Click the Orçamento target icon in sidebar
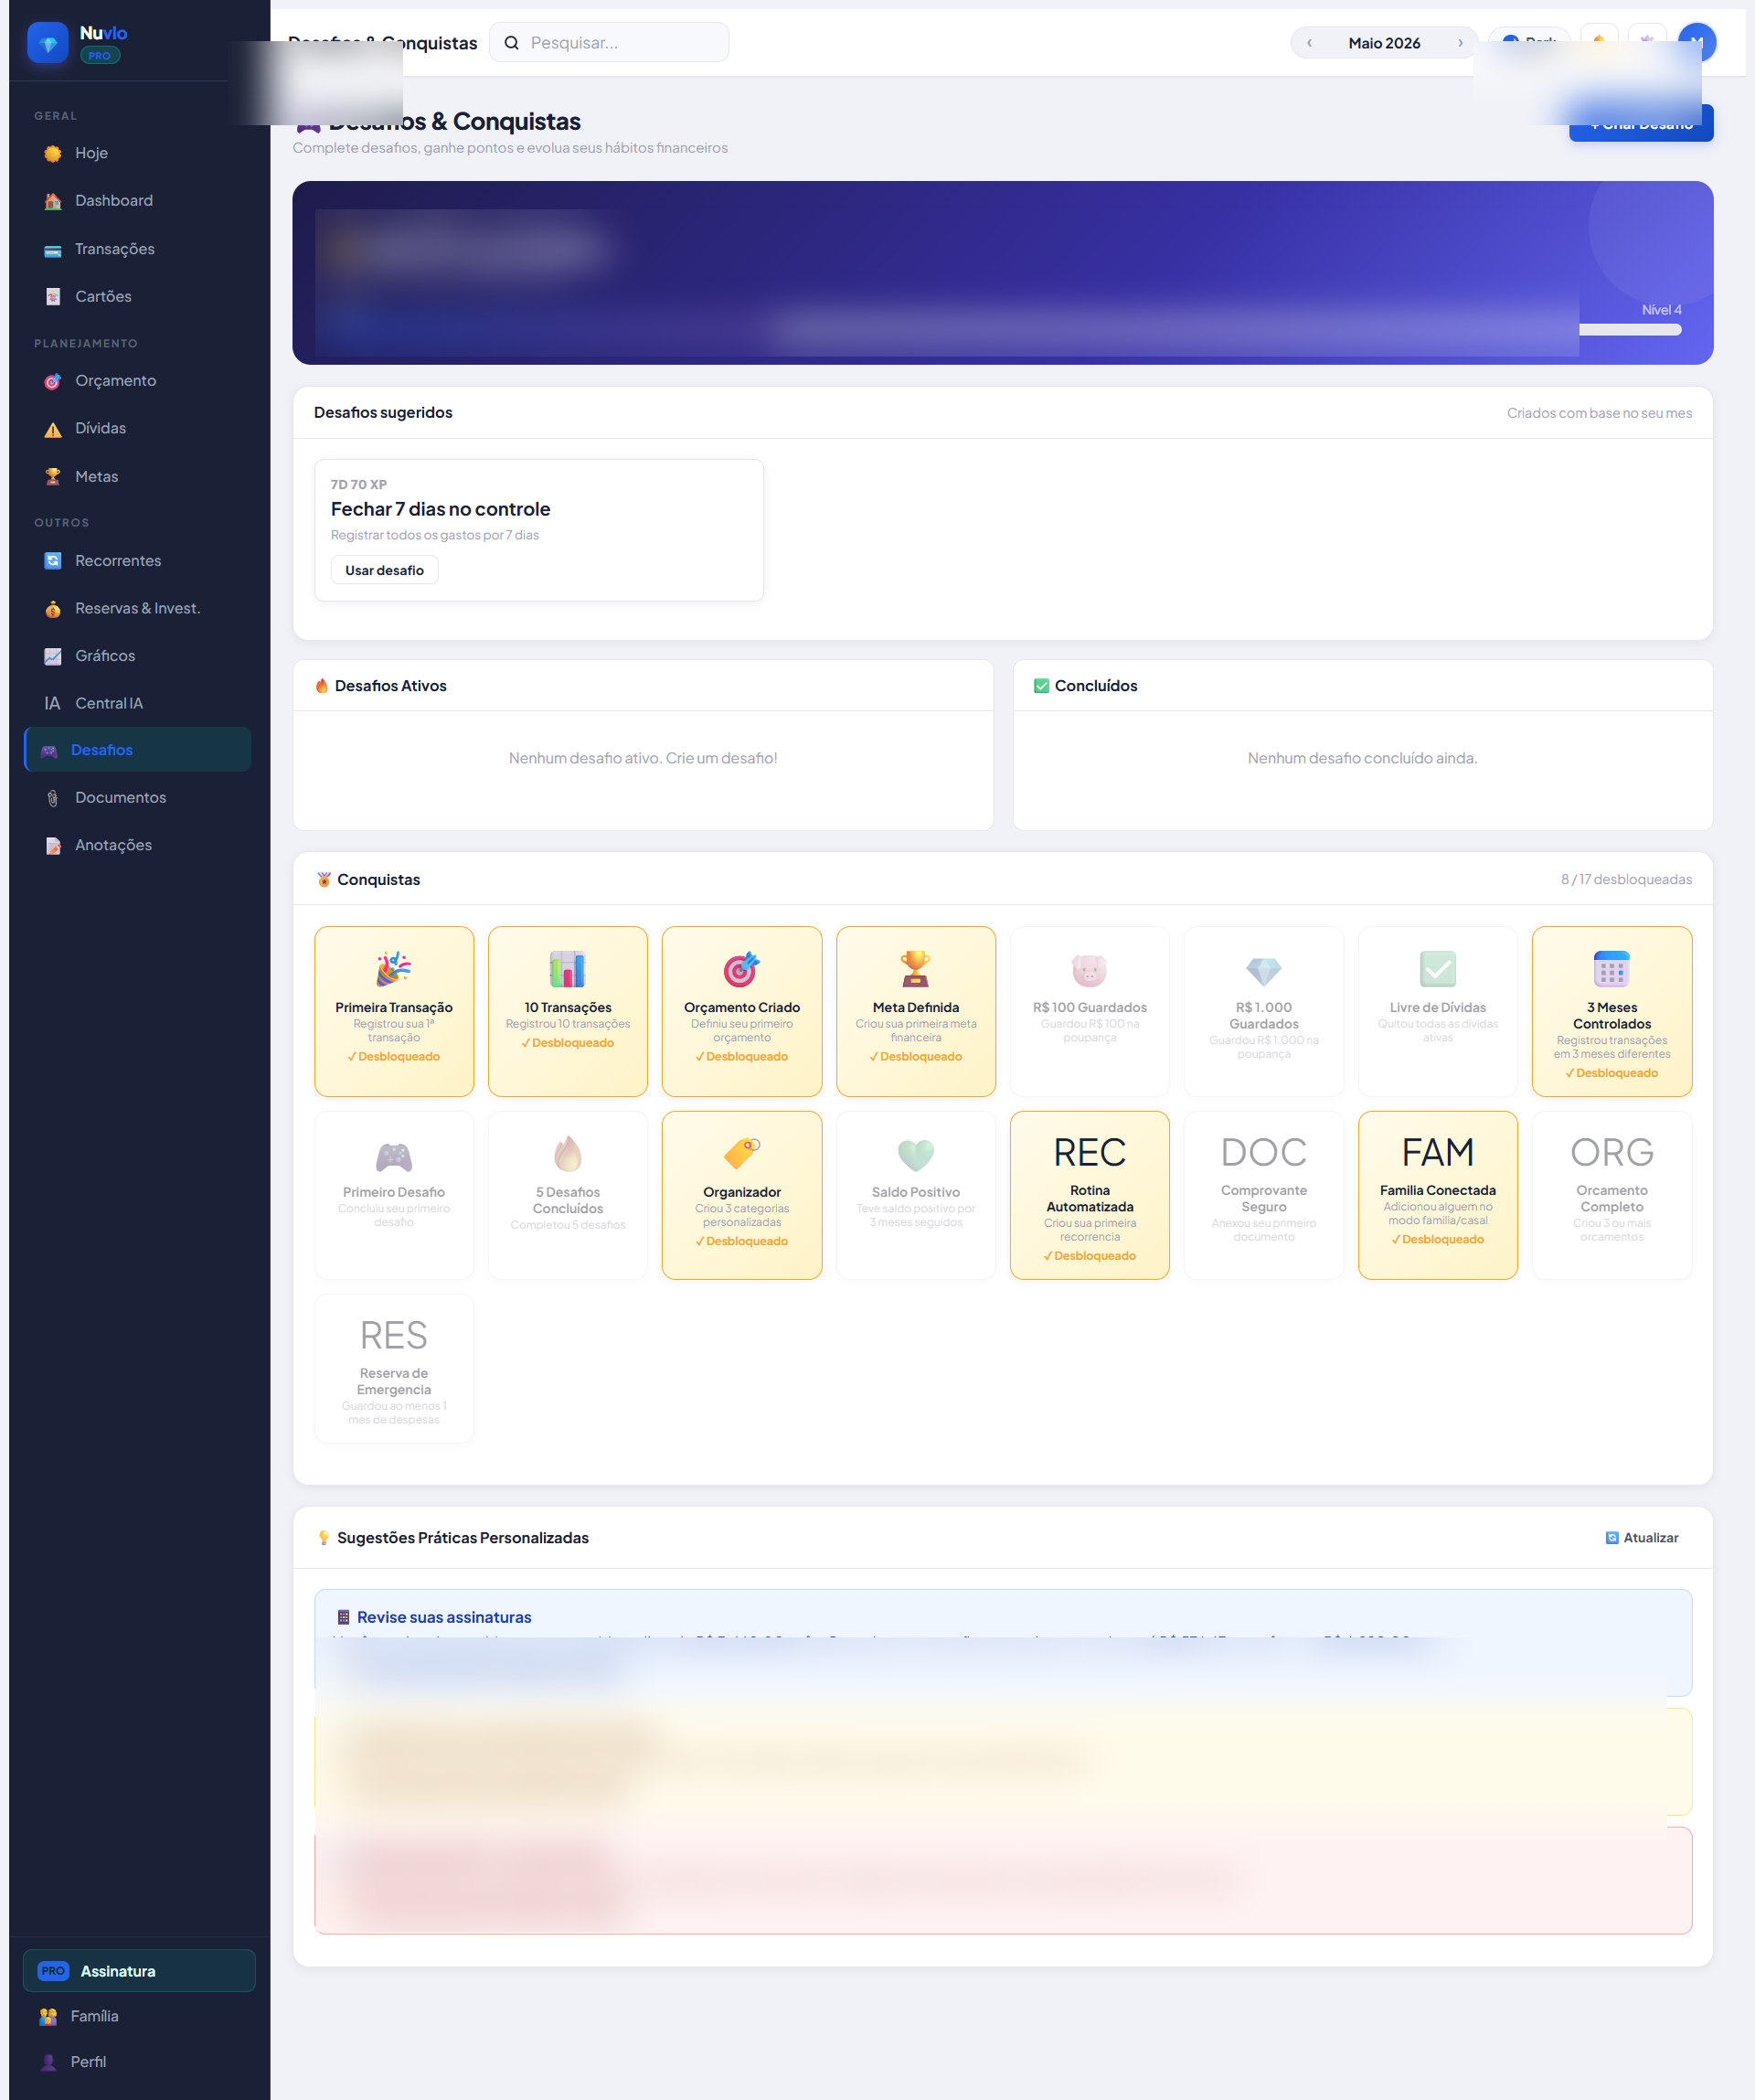 pyautogui.click(x=53, y=381)
